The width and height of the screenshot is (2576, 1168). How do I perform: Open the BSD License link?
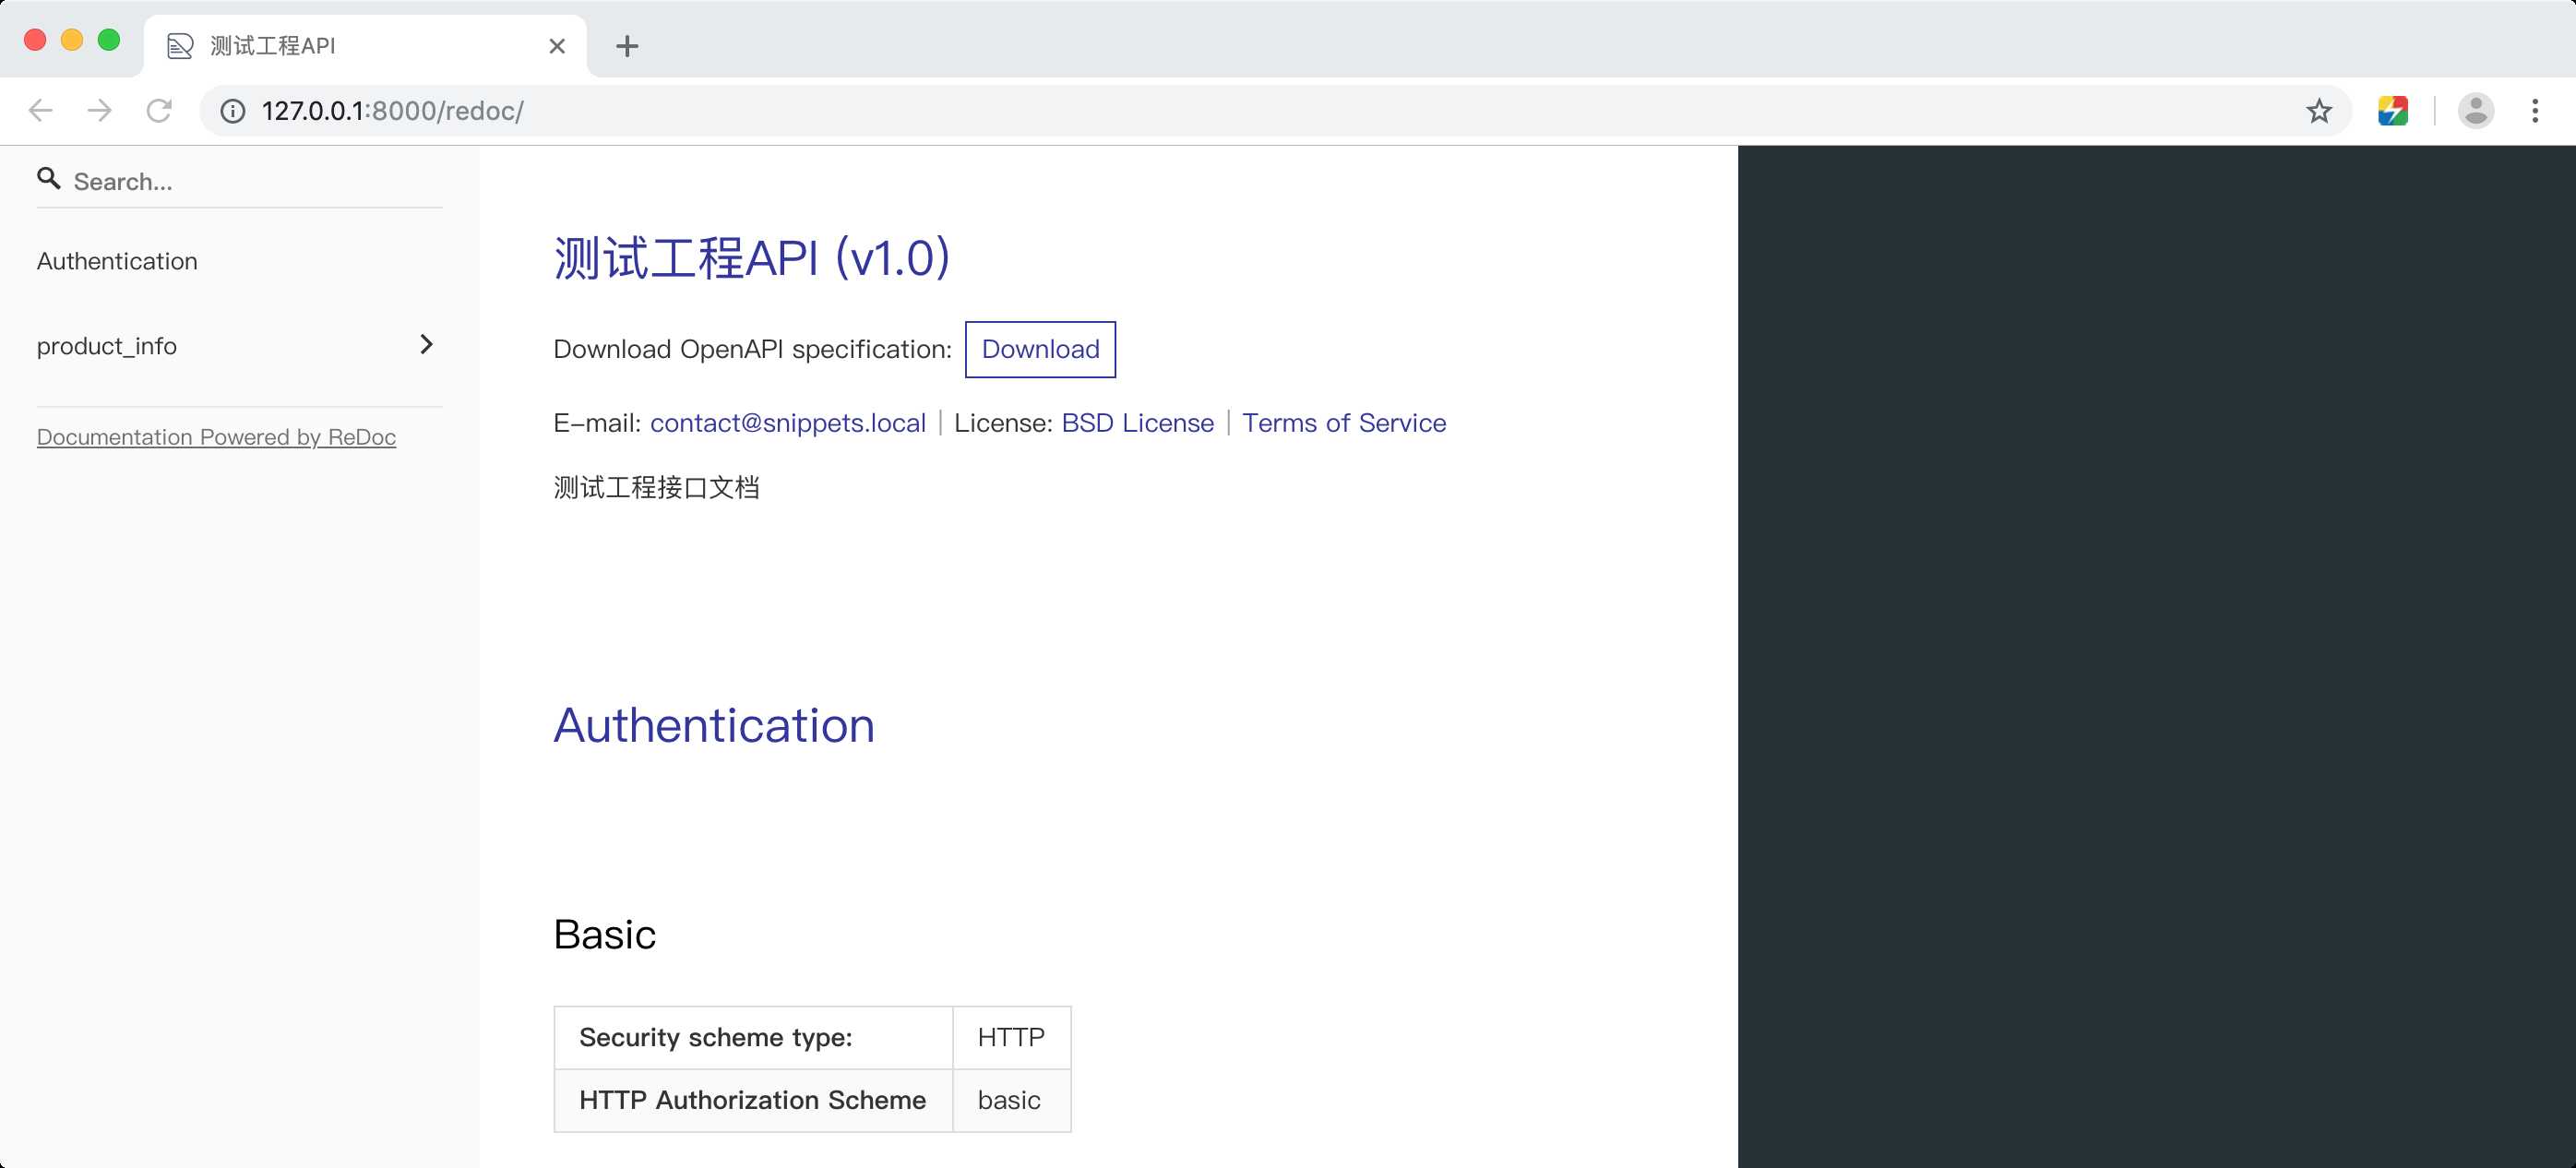pyautogui.click(x=1138, y=423)
